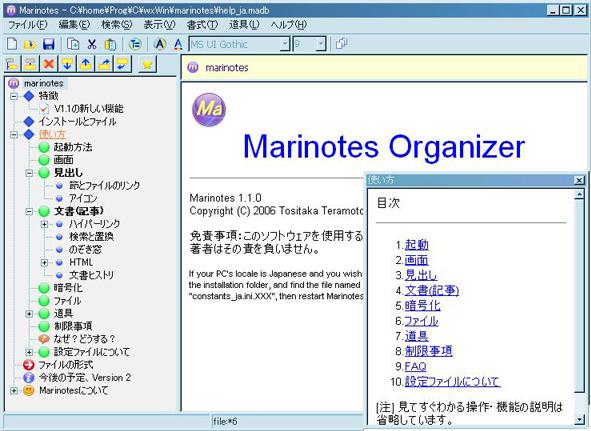Expand the 設定ファイルについて tree node
This screenshot has width=591, height=431.
tap(29, 352)
